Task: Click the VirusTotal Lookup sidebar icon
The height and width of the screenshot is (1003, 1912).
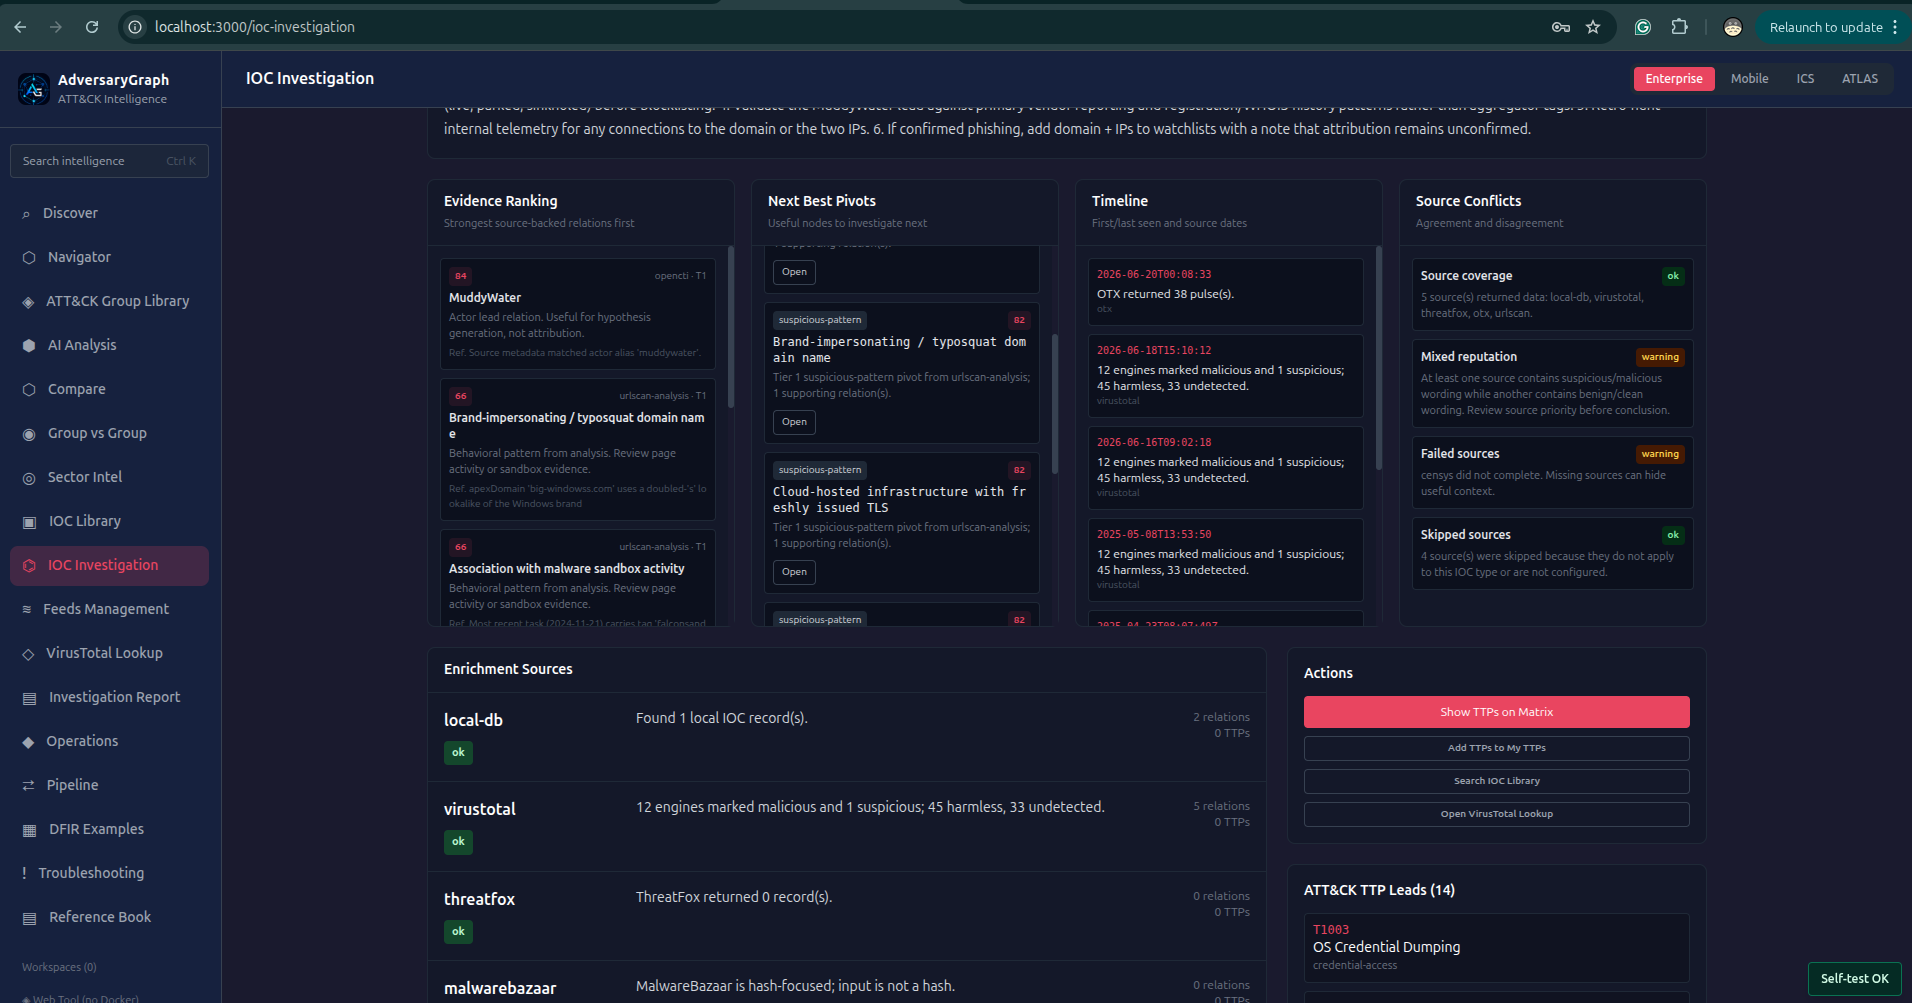Action: [x=28, y=654]
